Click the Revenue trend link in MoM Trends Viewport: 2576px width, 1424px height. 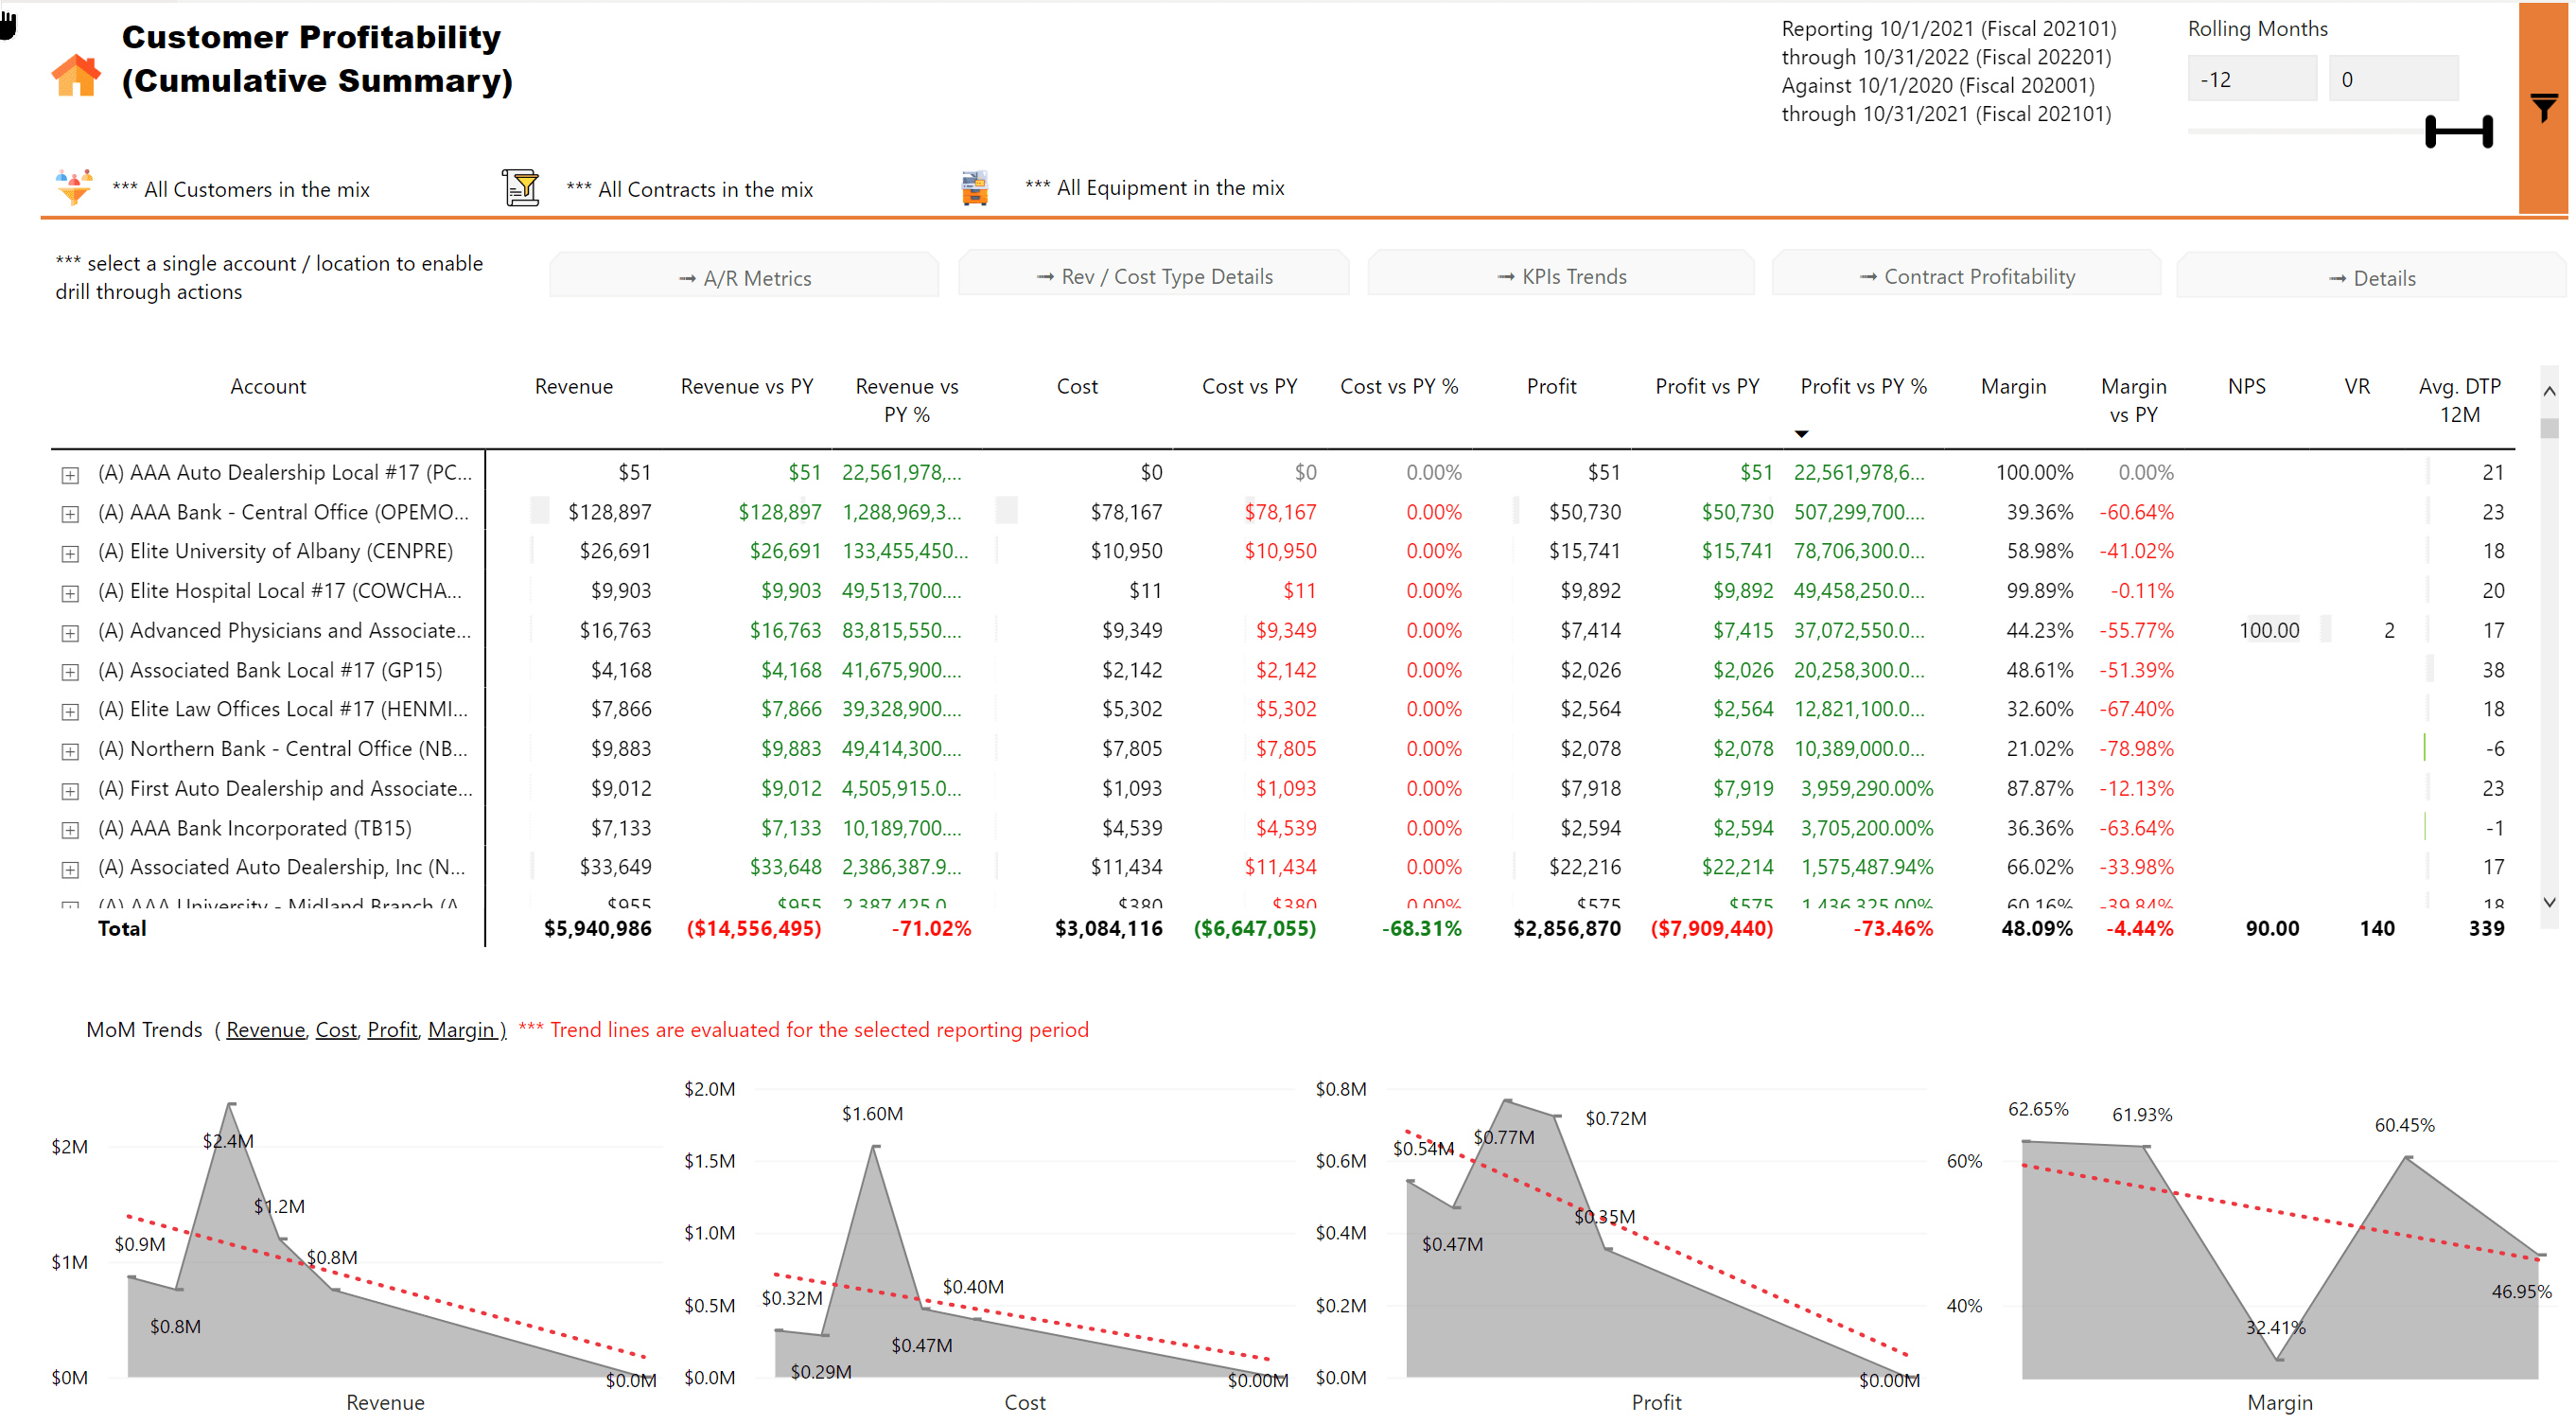coord(264,1029)
